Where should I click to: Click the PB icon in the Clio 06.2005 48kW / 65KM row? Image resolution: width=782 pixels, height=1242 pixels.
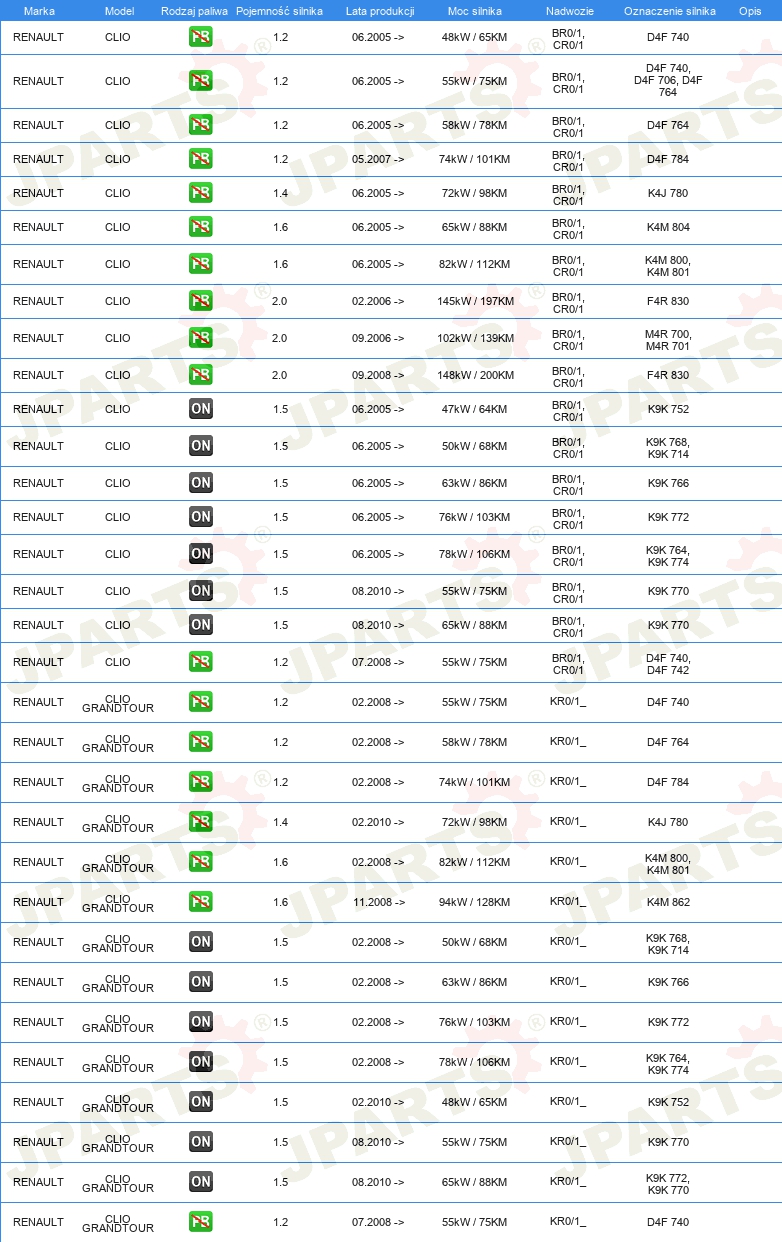click(x=201, y=37)
